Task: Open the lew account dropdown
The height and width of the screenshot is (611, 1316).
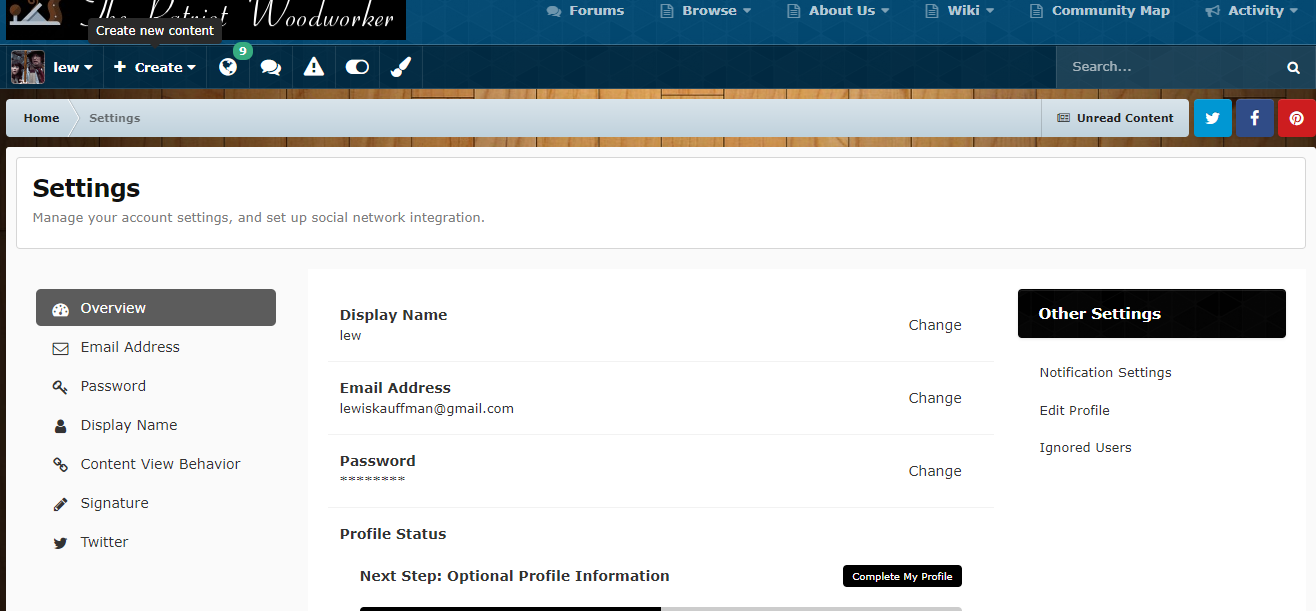Action: pos(72,67)
